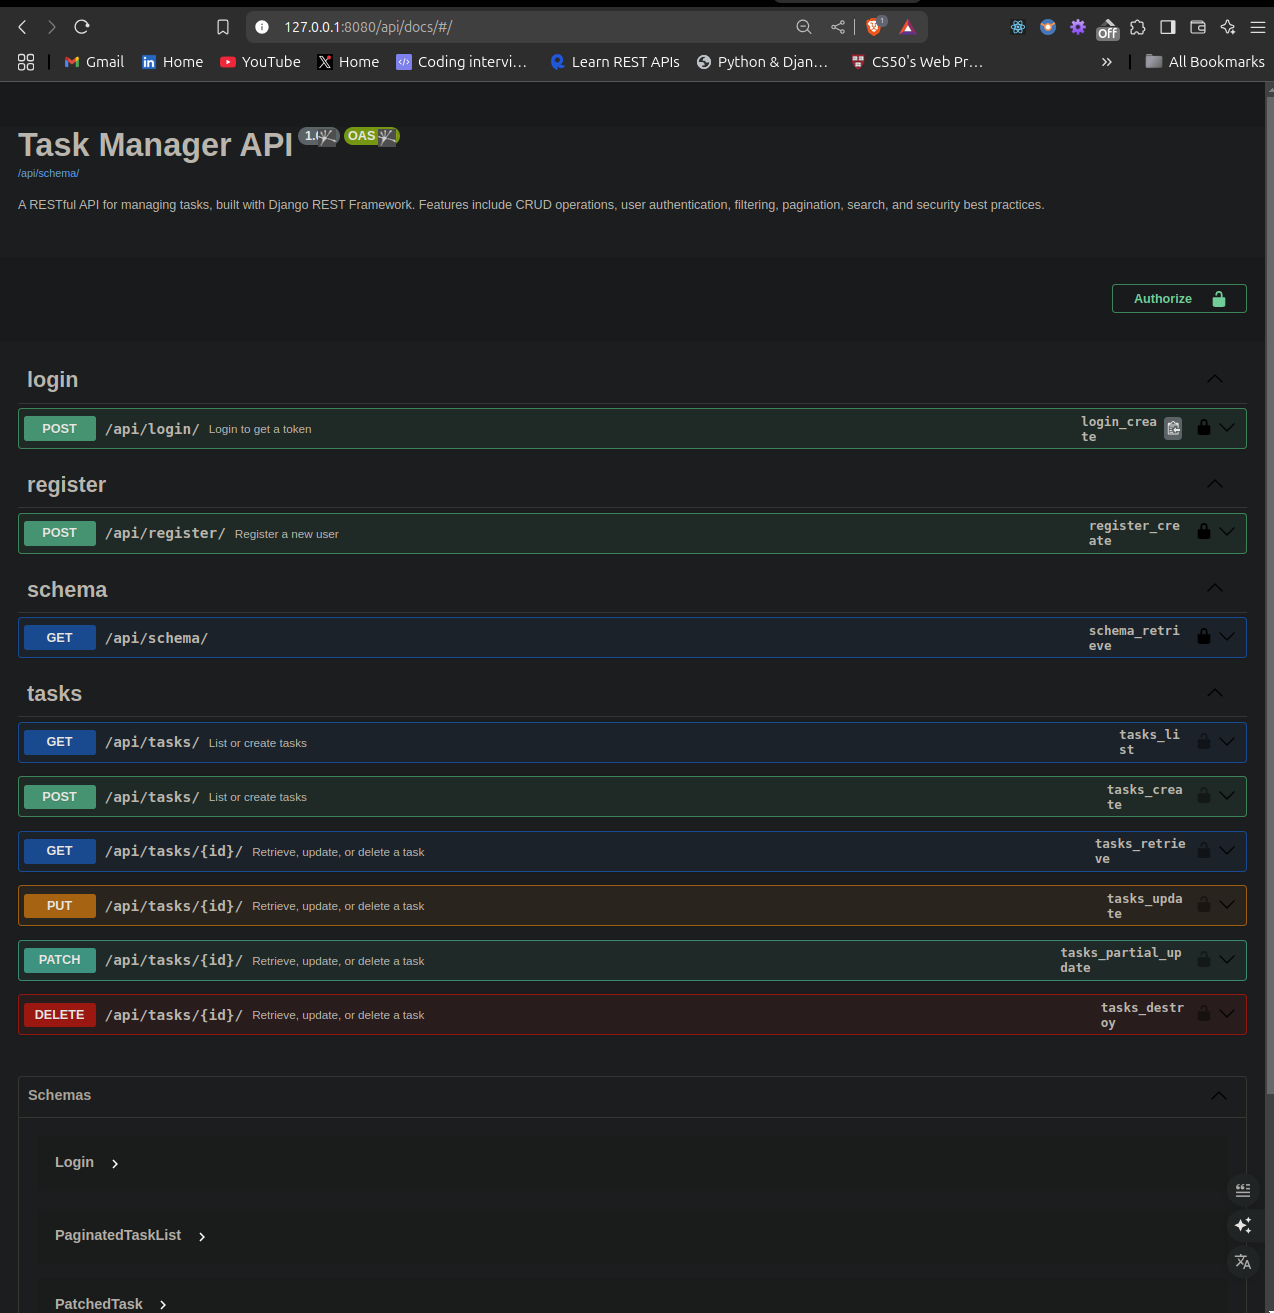The width and height of the screenshot is (1274, 1313).
Task: Click the floating reader lines icon at right
Action: pos(1243,1190)
